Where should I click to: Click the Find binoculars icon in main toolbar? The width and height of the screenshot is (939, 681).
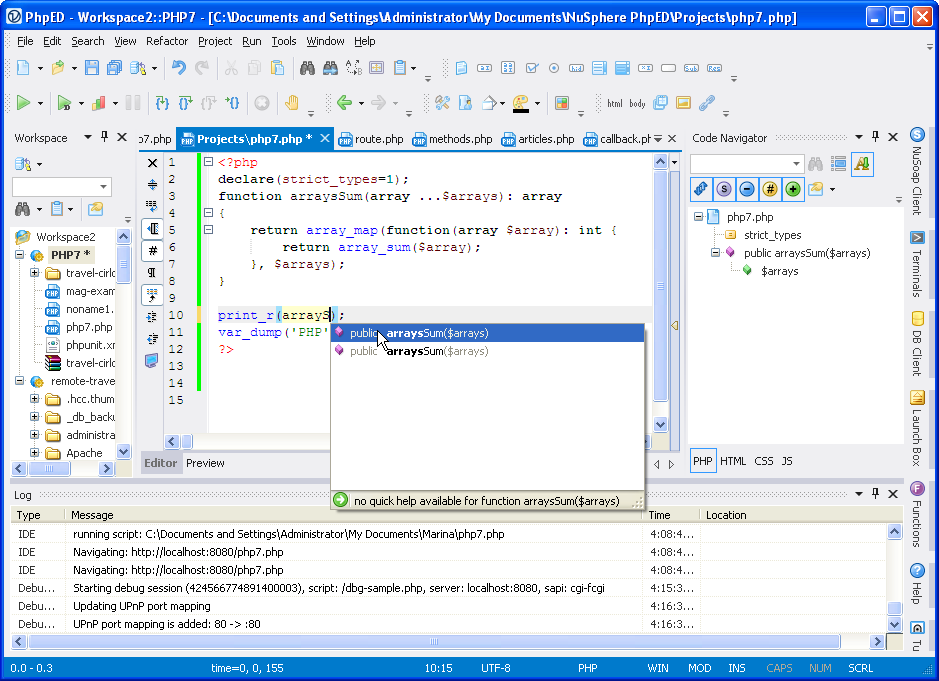point(307,68)
